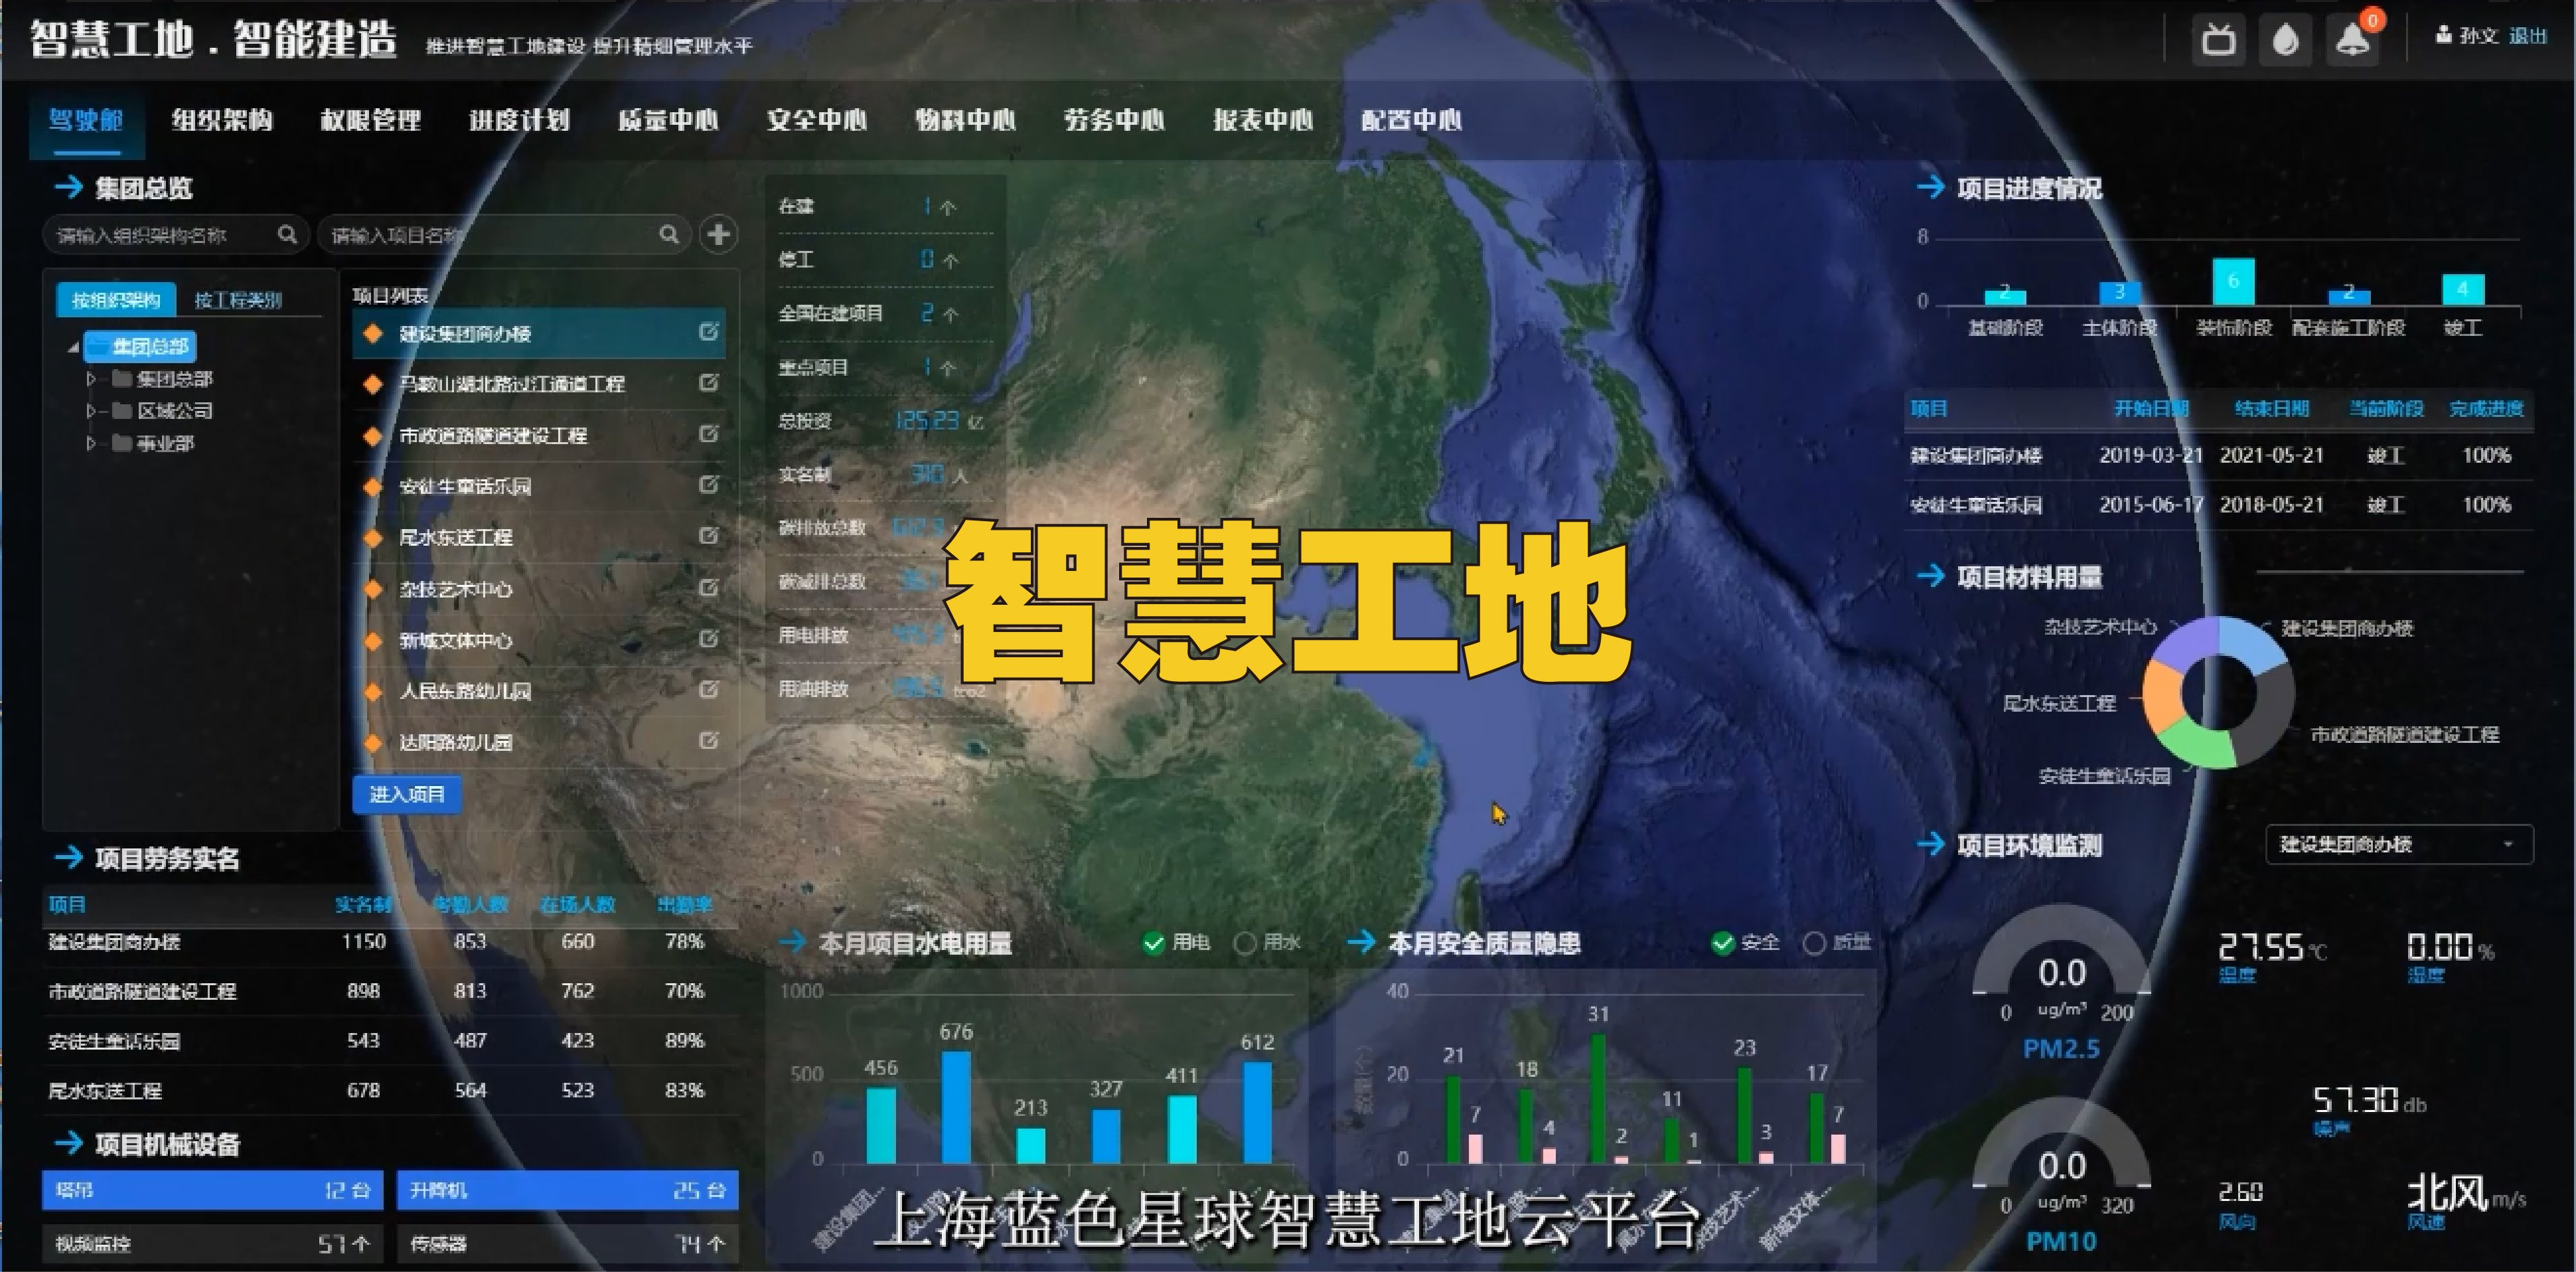This screenshot has height=1272, width=2576.
Task: Click the edit icon beside 建设集团商办楼
Action: click(709, 333)
